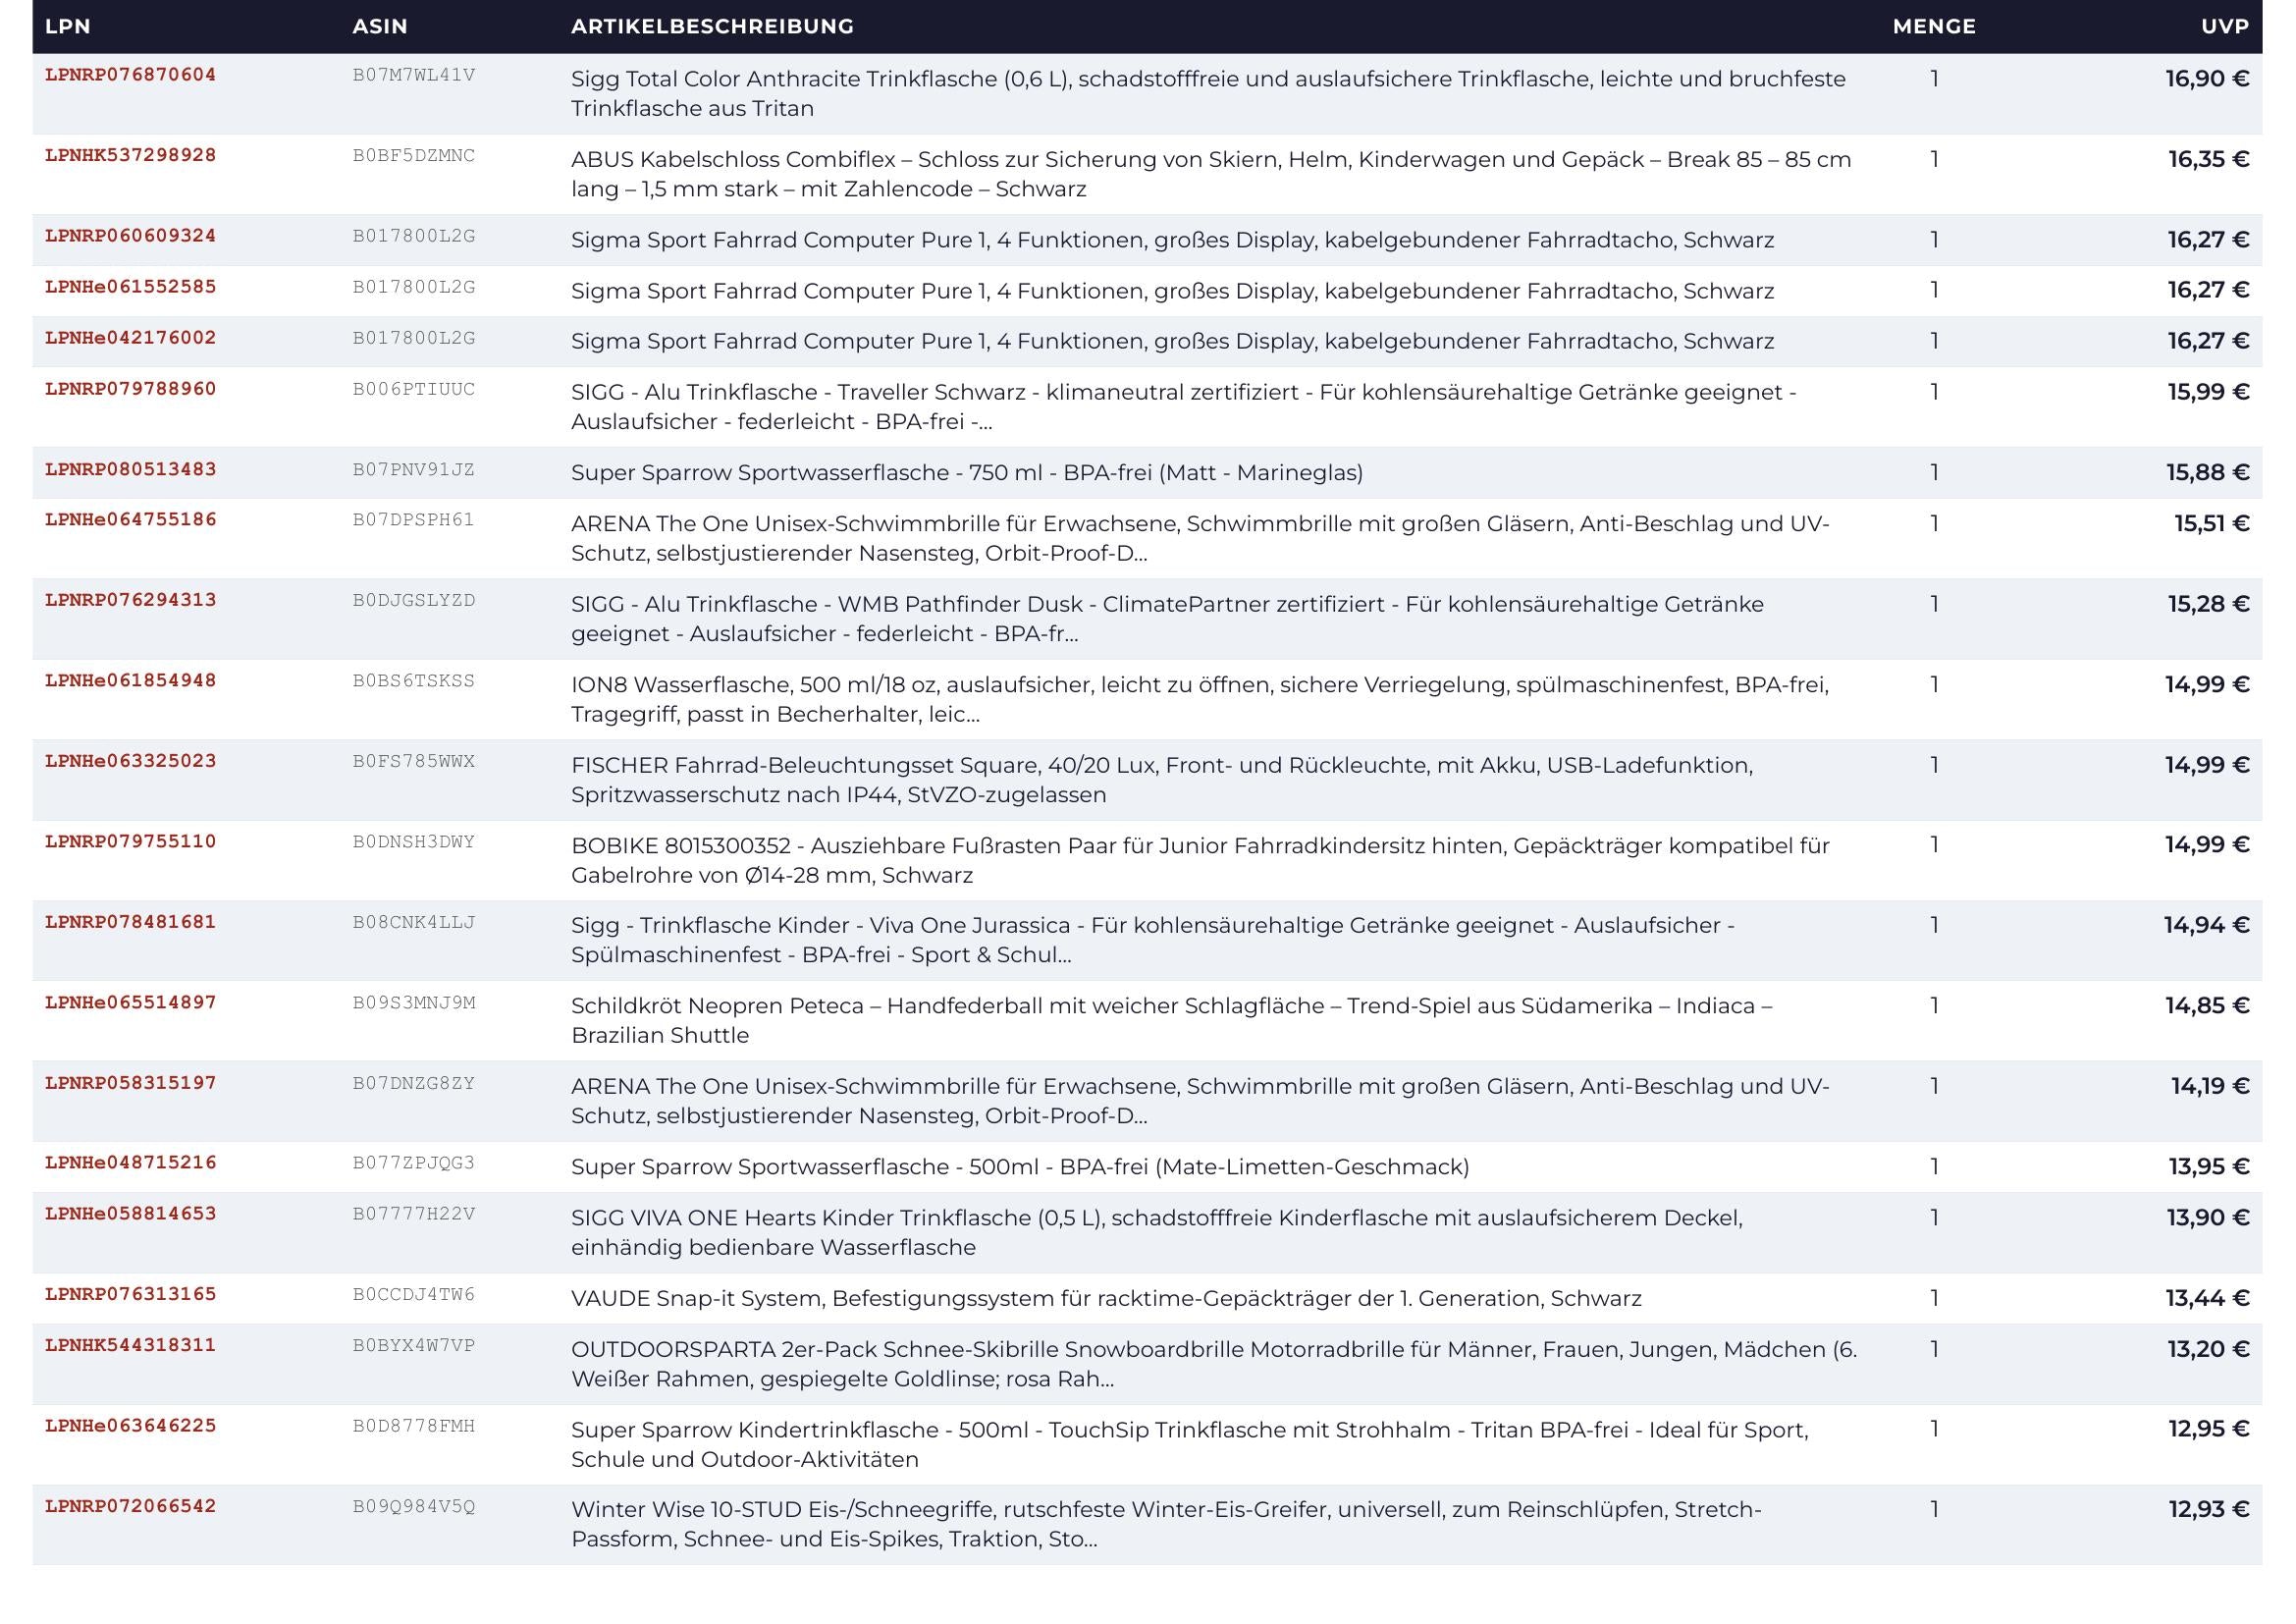2296x1624 pixels.
Task: Click the Sigg Total Color Anthracite Trinkflasche description
Action: click(1208, 94)
